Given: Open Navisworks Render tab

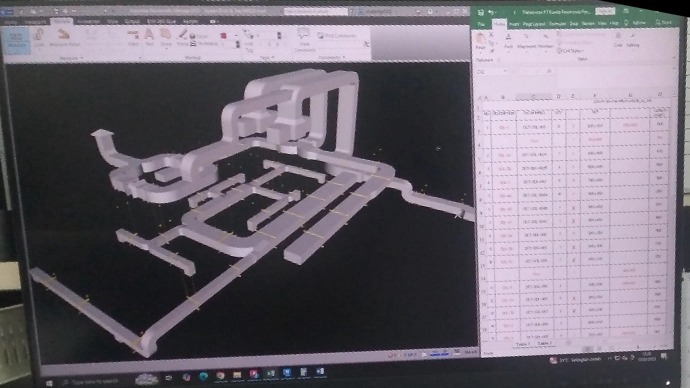Looking at the screenshot, I should [x=190, y=21].
